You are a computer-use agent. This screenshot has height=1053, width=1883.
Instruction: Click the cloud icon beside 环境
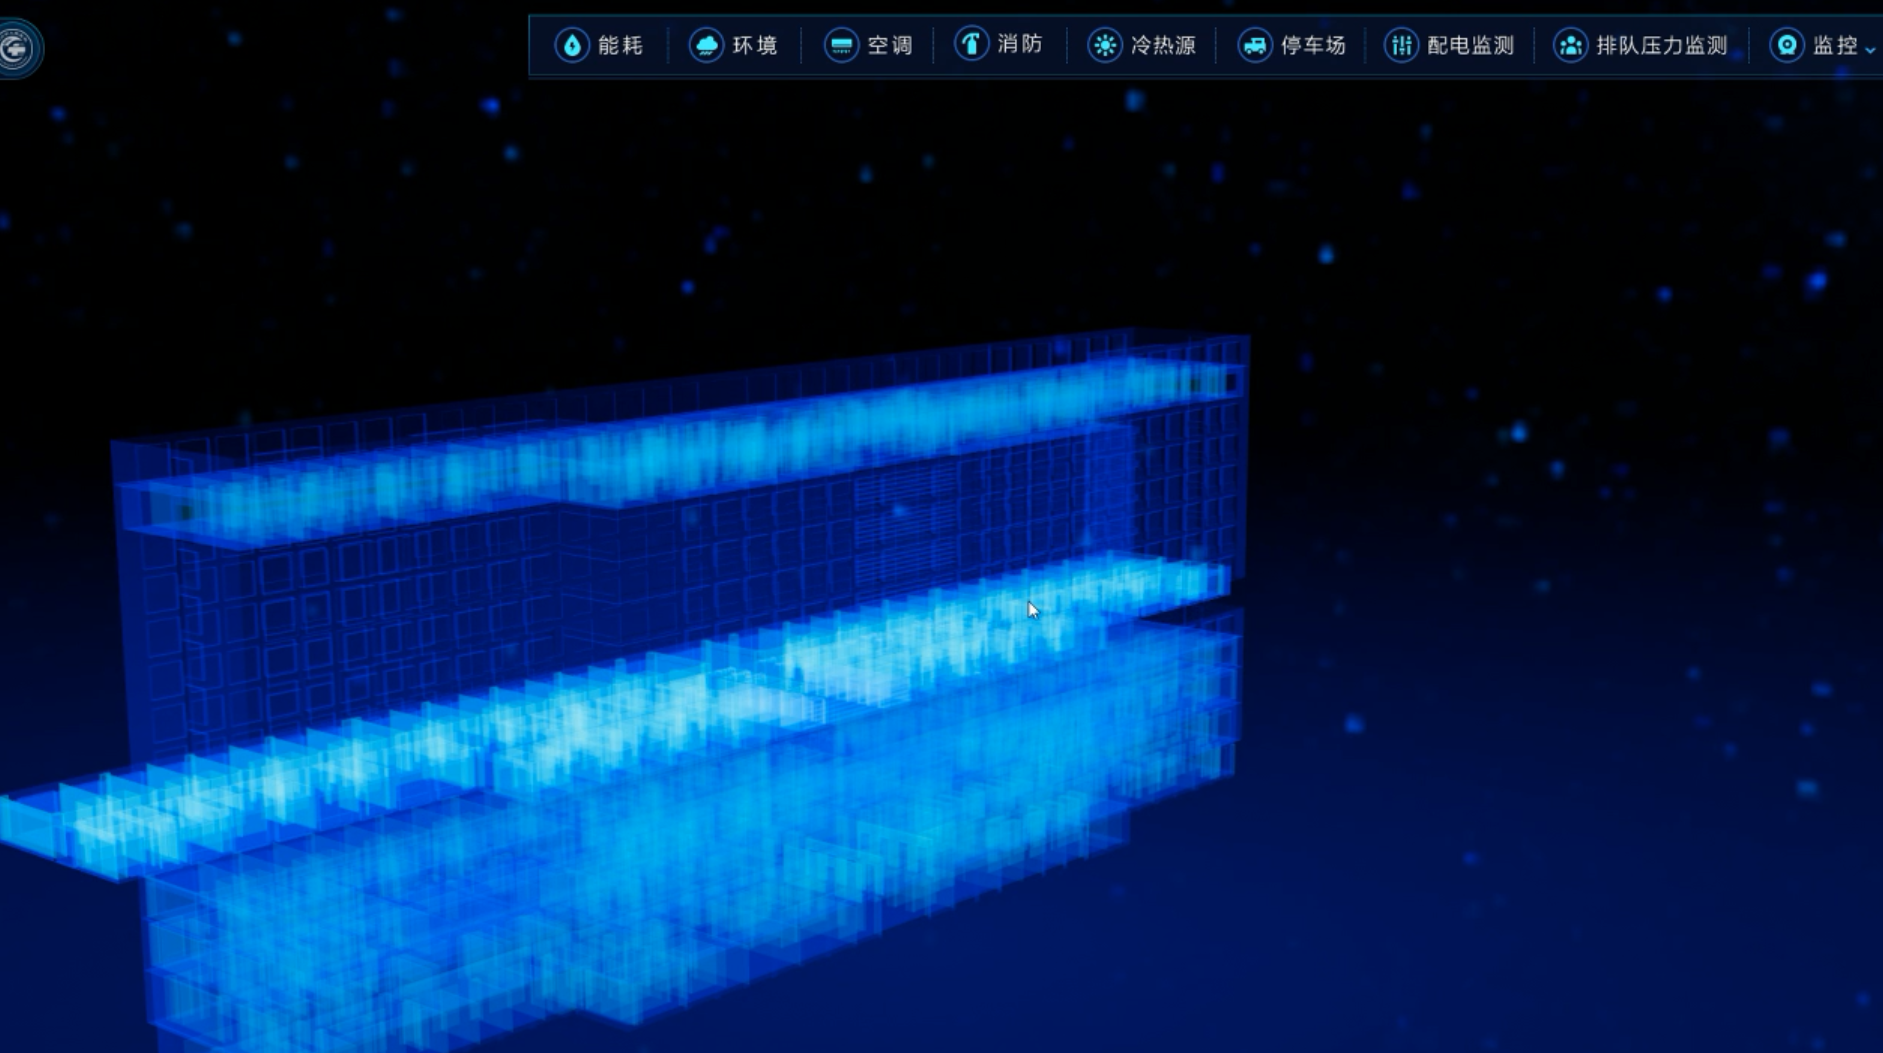click(706, 45)
